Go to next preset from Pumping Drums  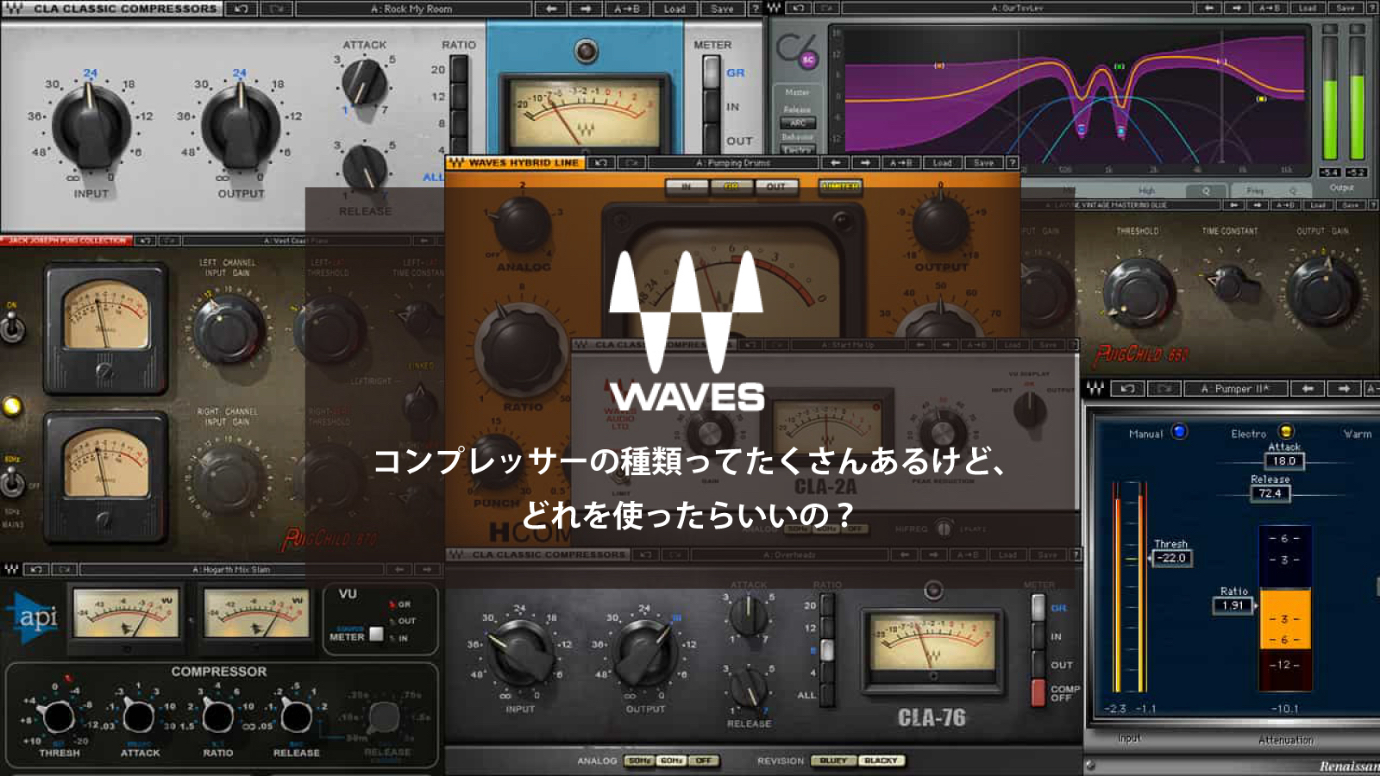point(866,162)
